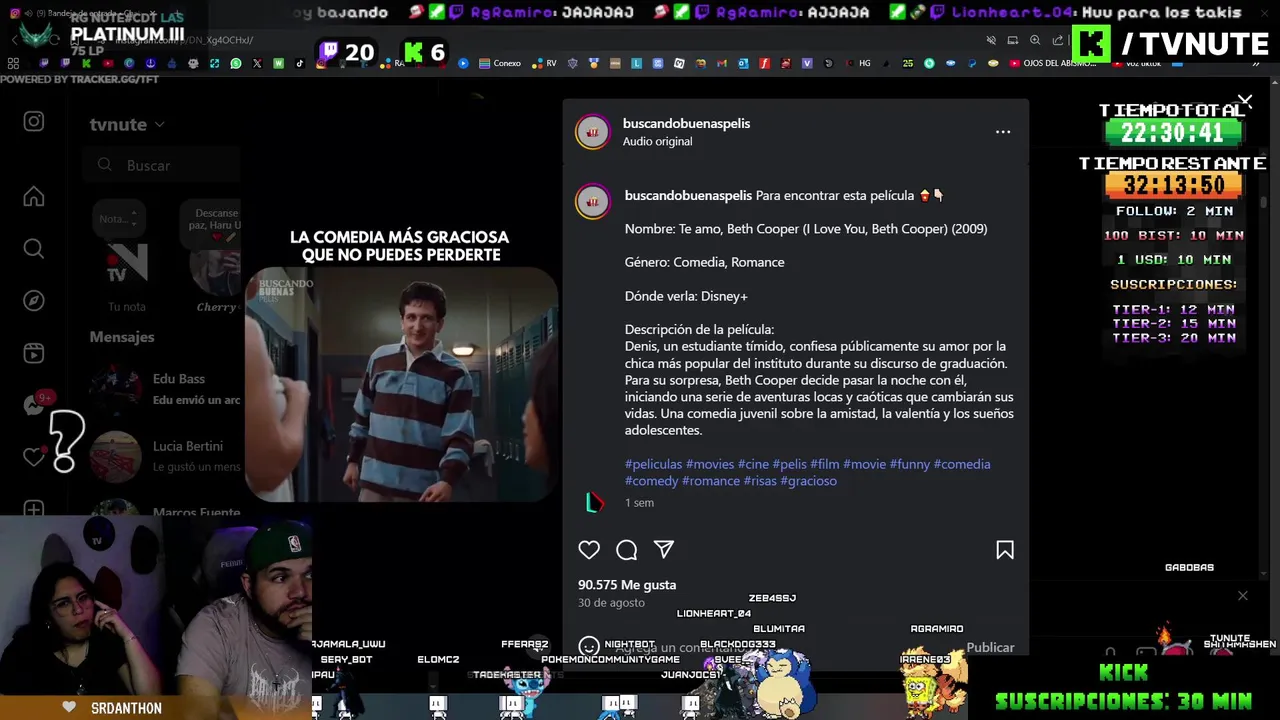The height and width of the screenshot is (720, 1280).
Task: Click the #romance hashtag
Action: [x=711, y=481]
